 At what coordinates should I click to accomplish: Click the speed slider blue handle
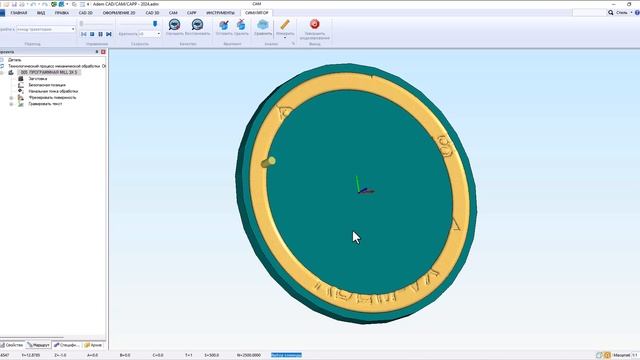(155, 24)
